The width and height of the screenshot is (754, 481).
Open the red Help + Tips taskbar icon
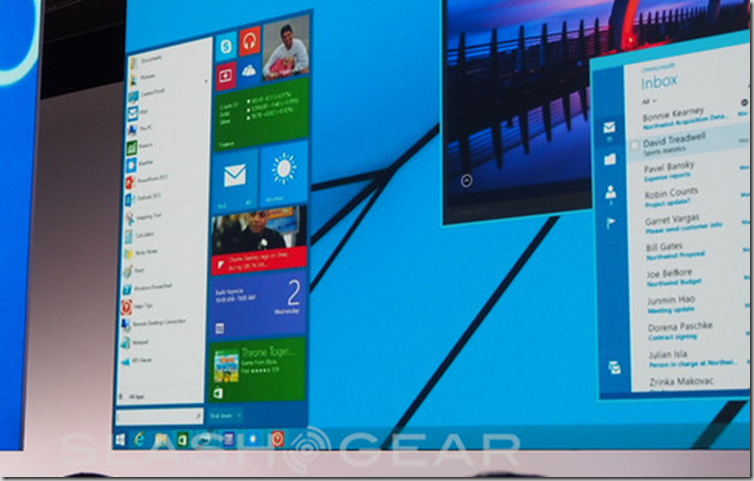tap(277, 439)
